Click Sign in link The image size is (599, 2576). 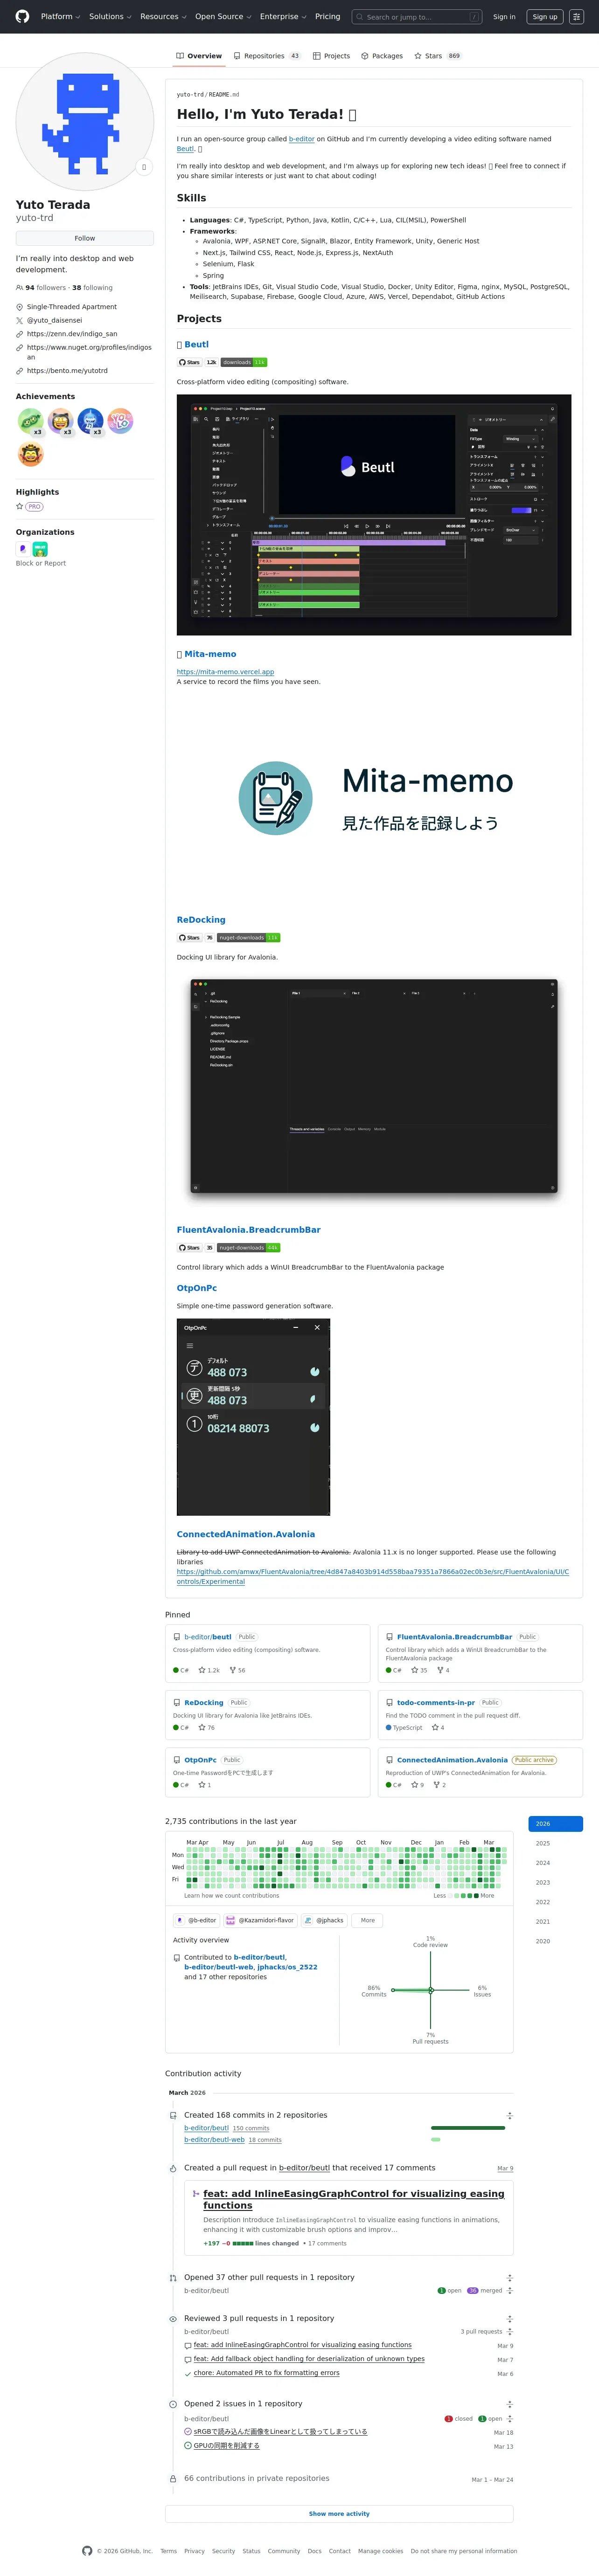(504, 16)
